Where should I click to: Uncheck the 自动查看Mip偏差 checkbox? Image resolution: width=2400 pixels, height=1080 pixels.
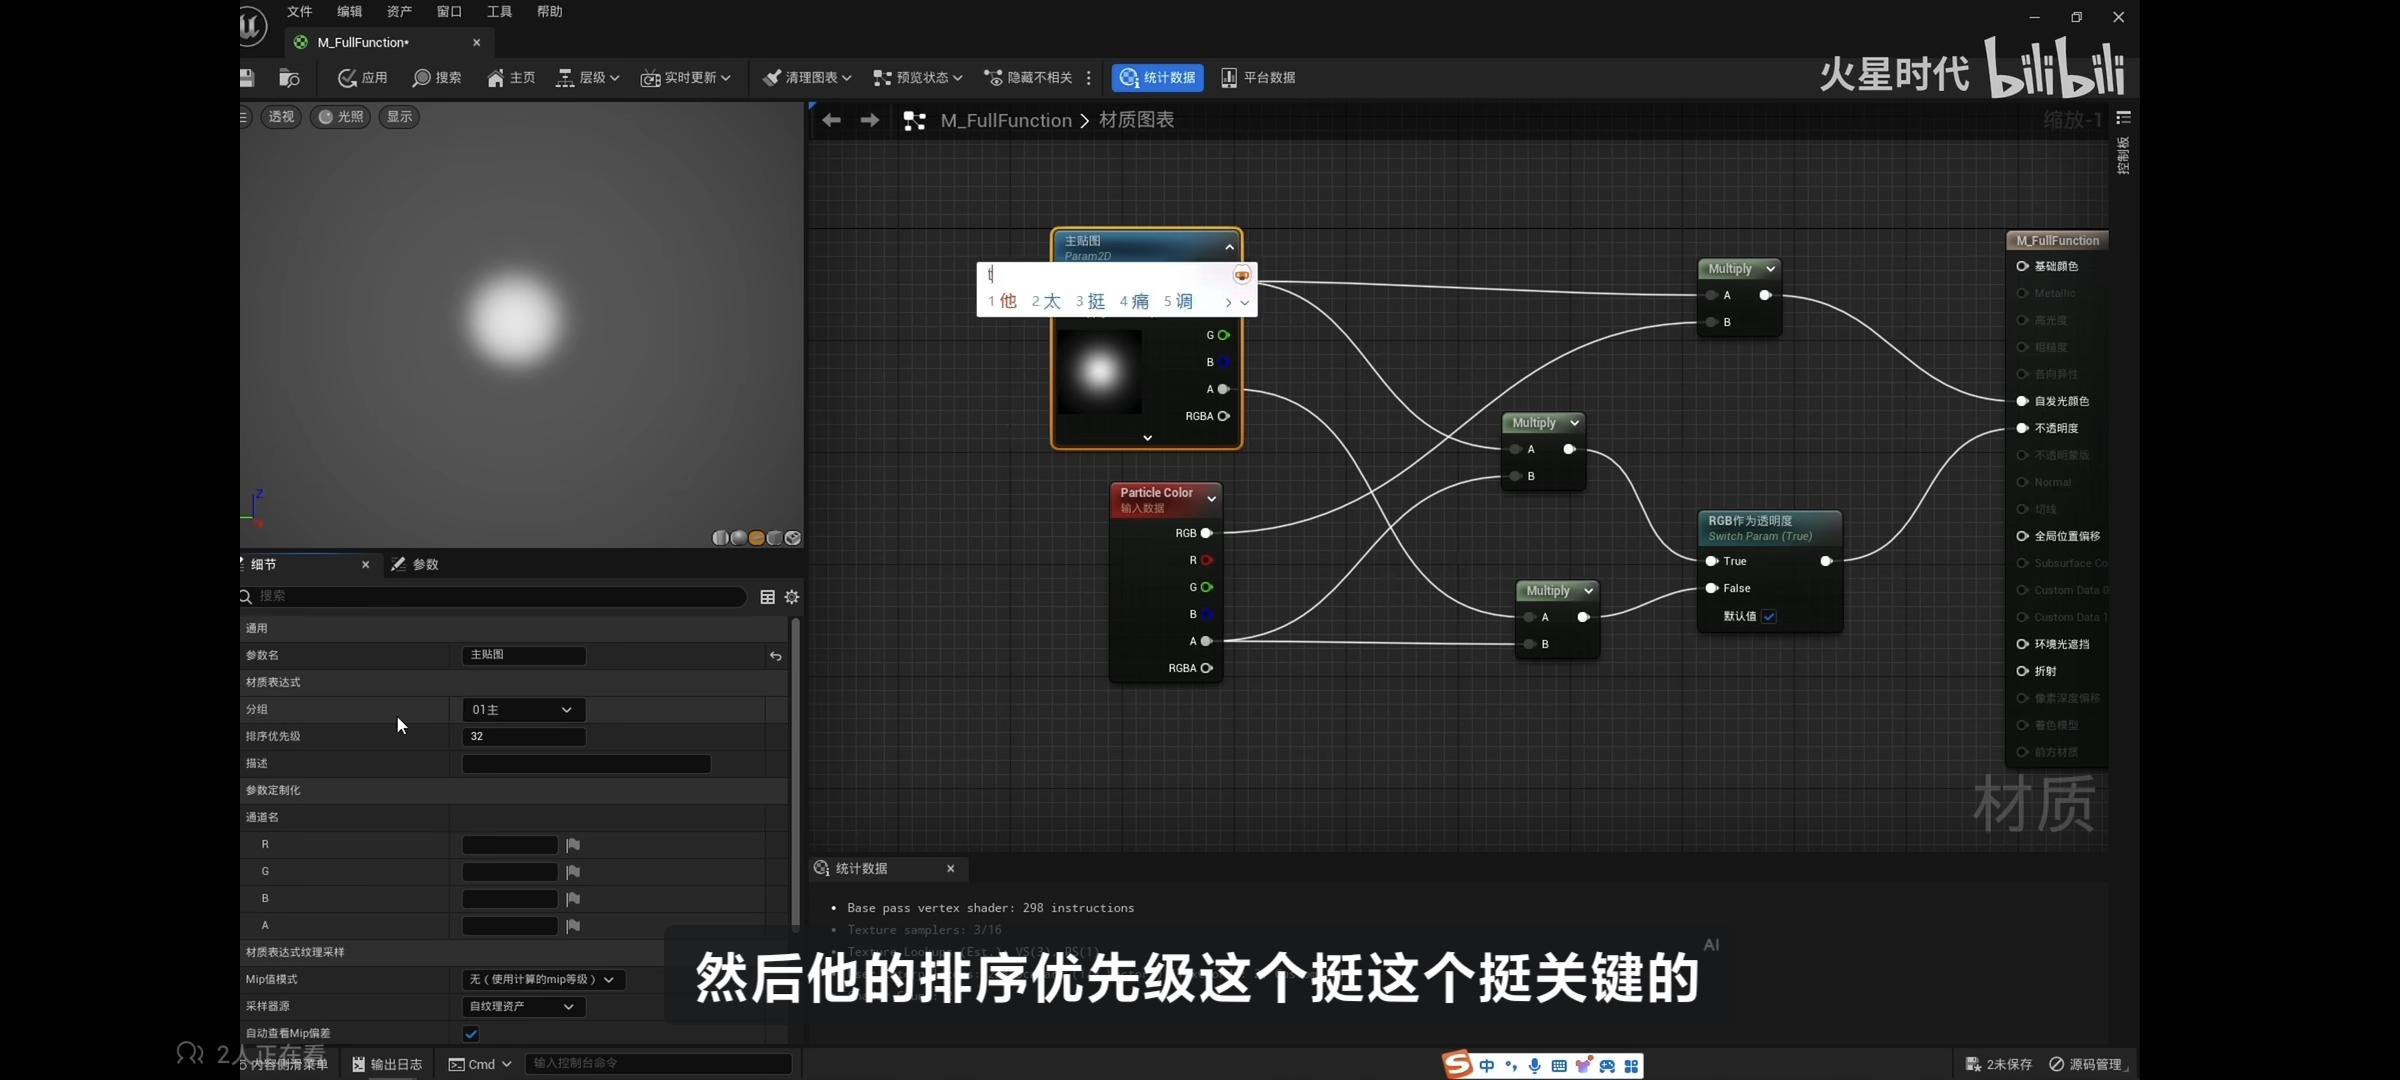471,1033
